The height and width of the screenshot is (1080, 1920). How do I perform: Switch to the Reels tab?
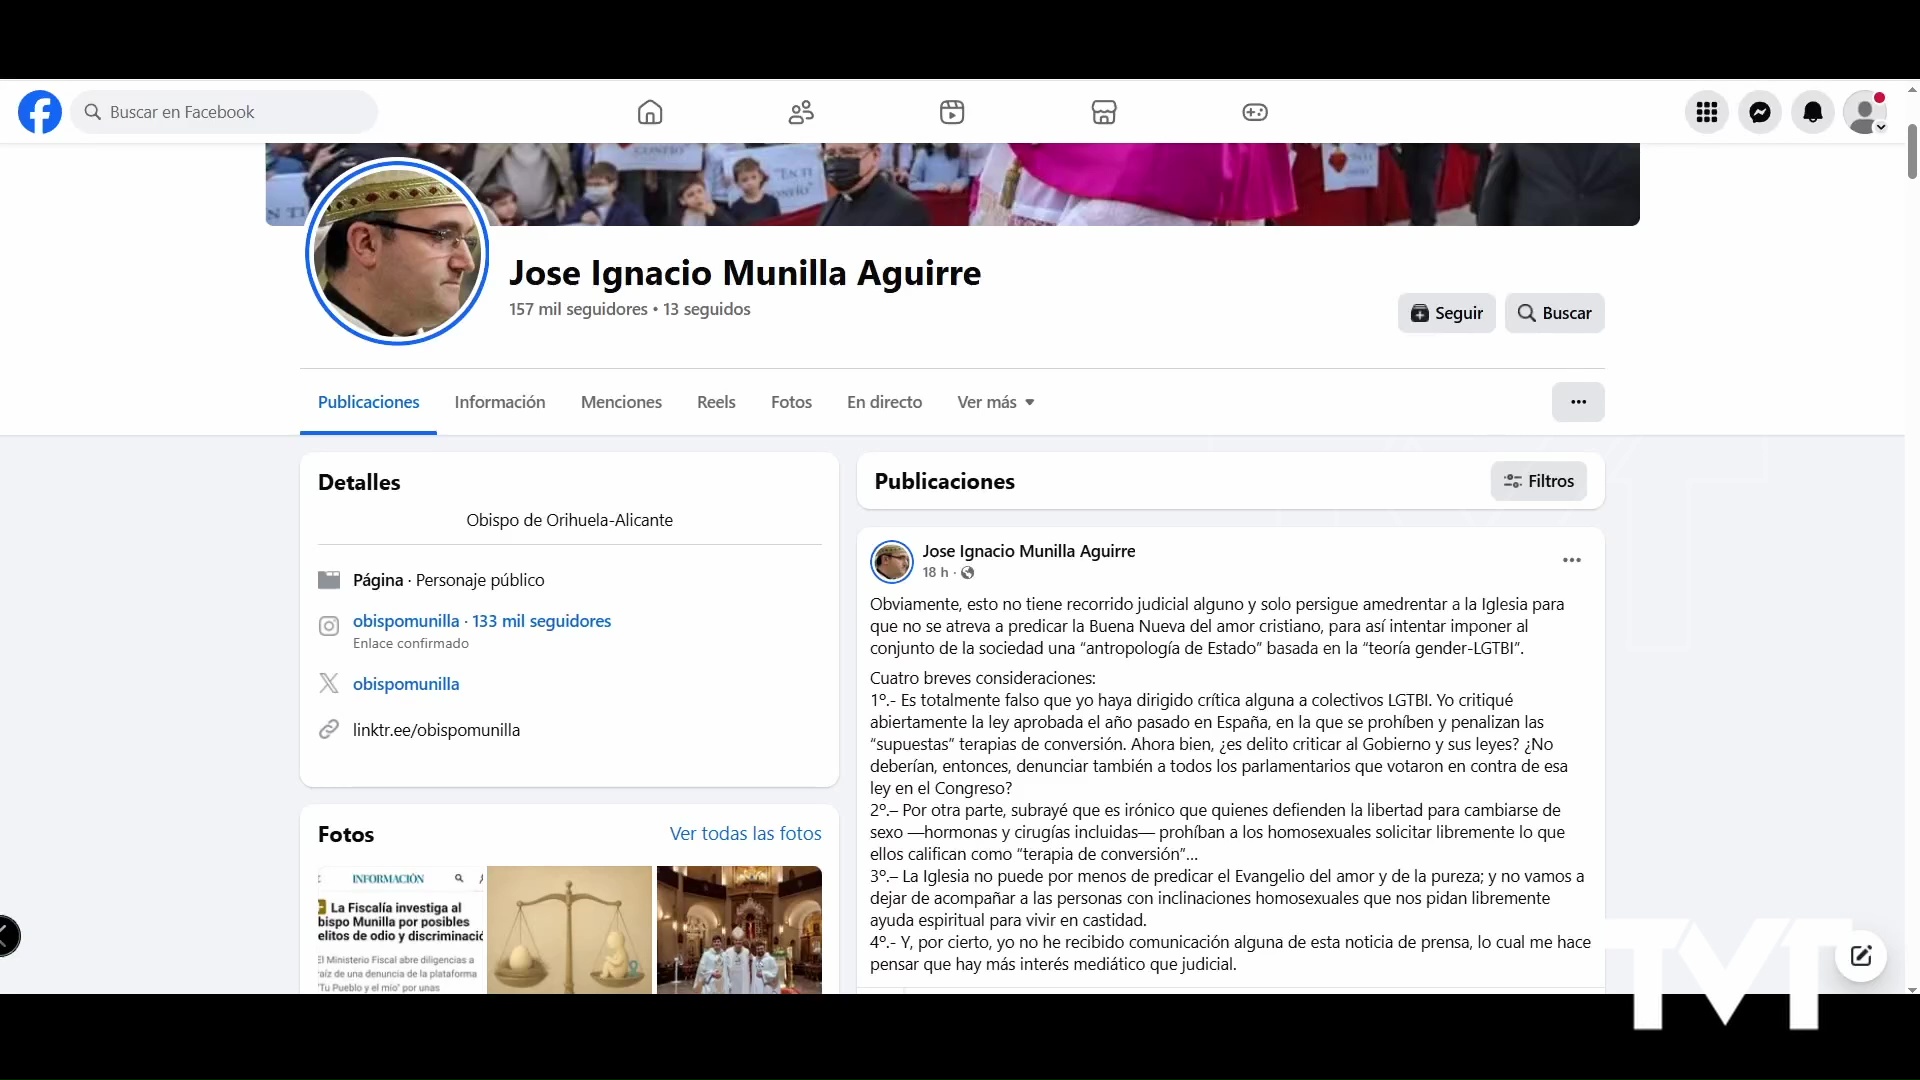[x=715, y=401]
